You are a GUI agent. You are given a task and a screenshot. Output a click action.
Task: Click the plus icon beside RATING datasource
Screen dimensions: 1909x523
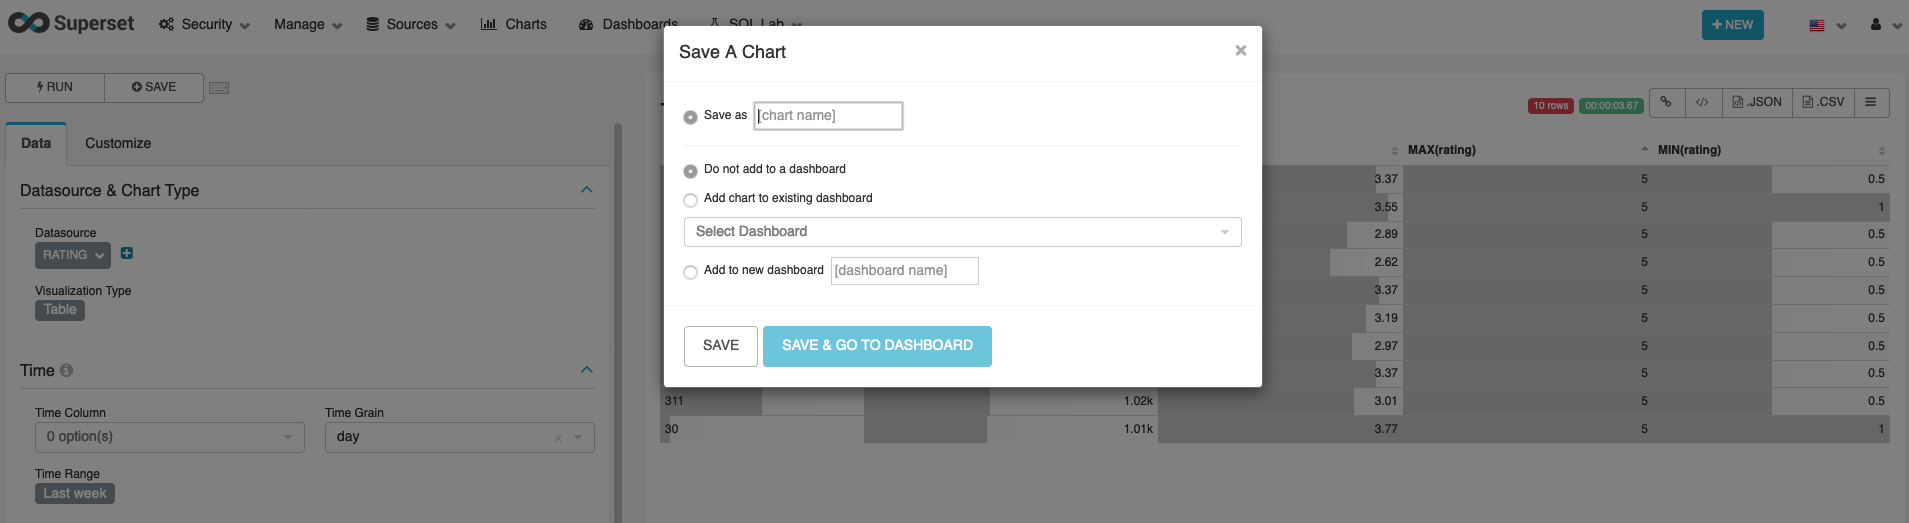[127, 254]
